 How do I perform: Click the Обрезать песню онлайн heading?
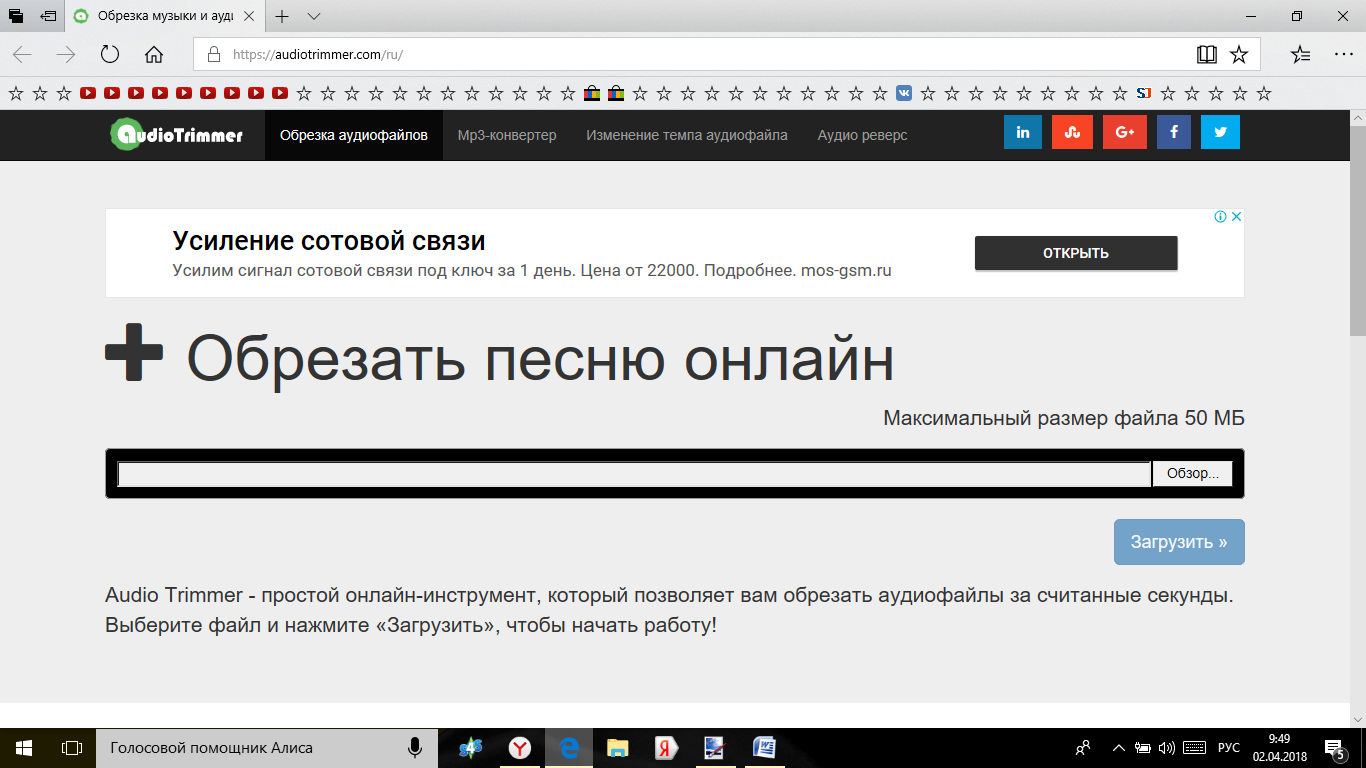540,358
